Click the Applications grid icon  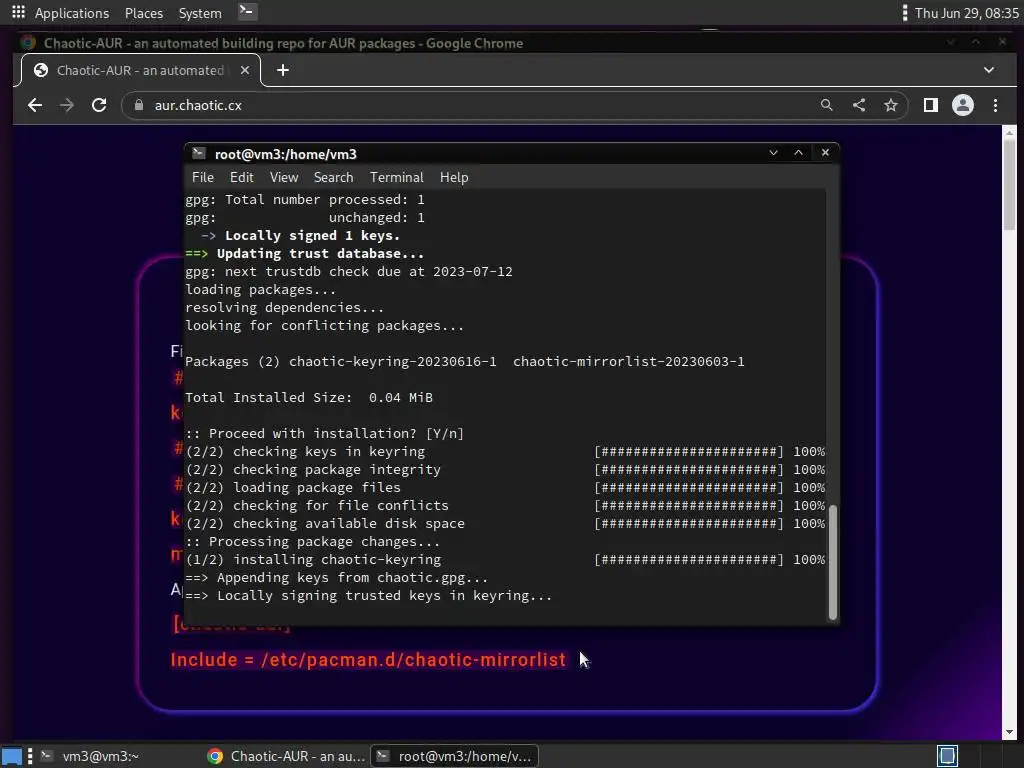pos(18,12)
